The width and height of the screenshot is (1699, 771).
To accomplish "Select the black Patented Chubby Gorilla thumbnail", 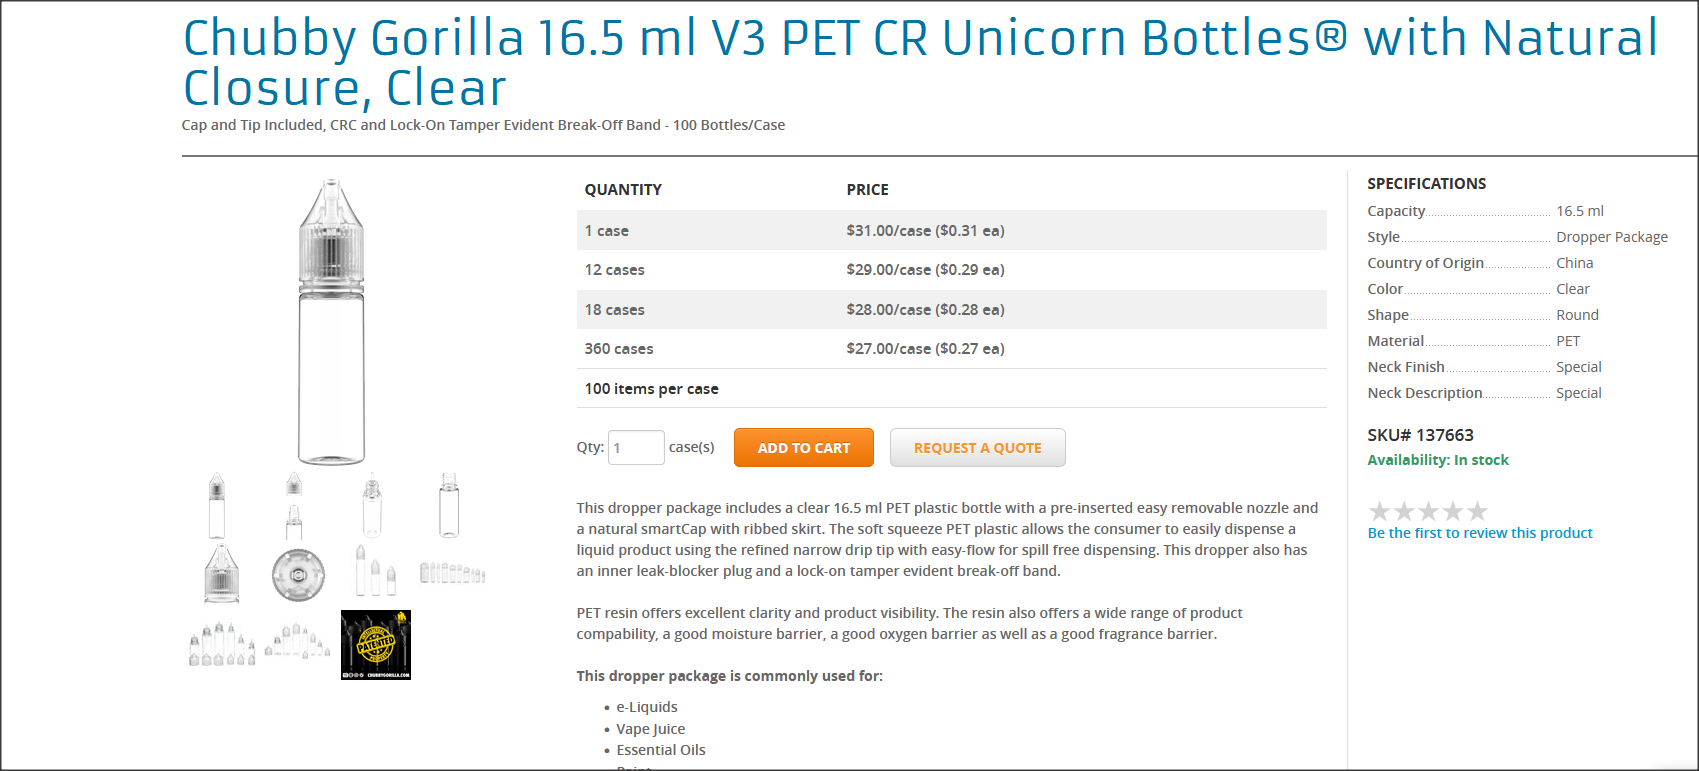I will pos(376,645).
